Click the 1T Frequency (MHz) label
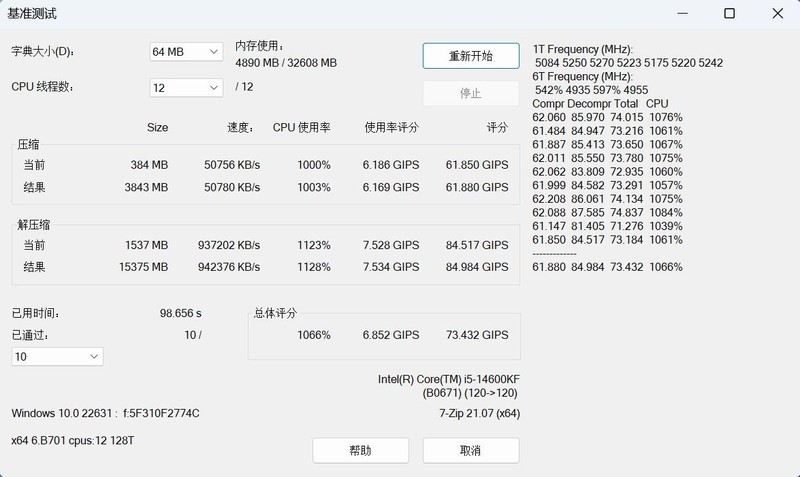Screen dimensions: 800x477 (x=583, y=49)
